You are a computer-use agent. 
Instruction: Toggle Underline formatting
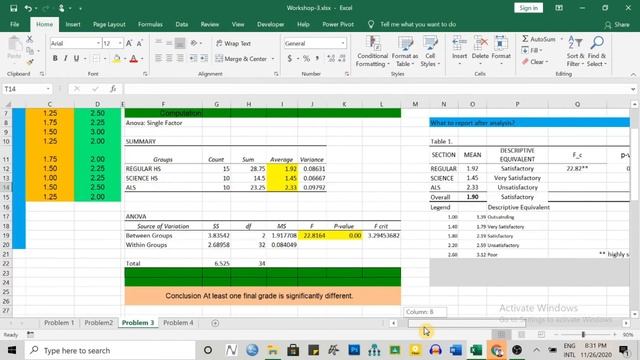76,58
